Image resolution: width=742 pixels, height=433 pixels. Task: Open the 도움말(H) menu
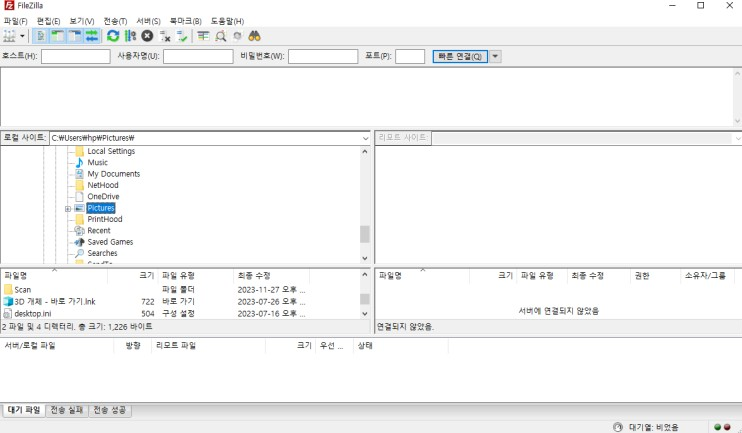coord(227,21)
